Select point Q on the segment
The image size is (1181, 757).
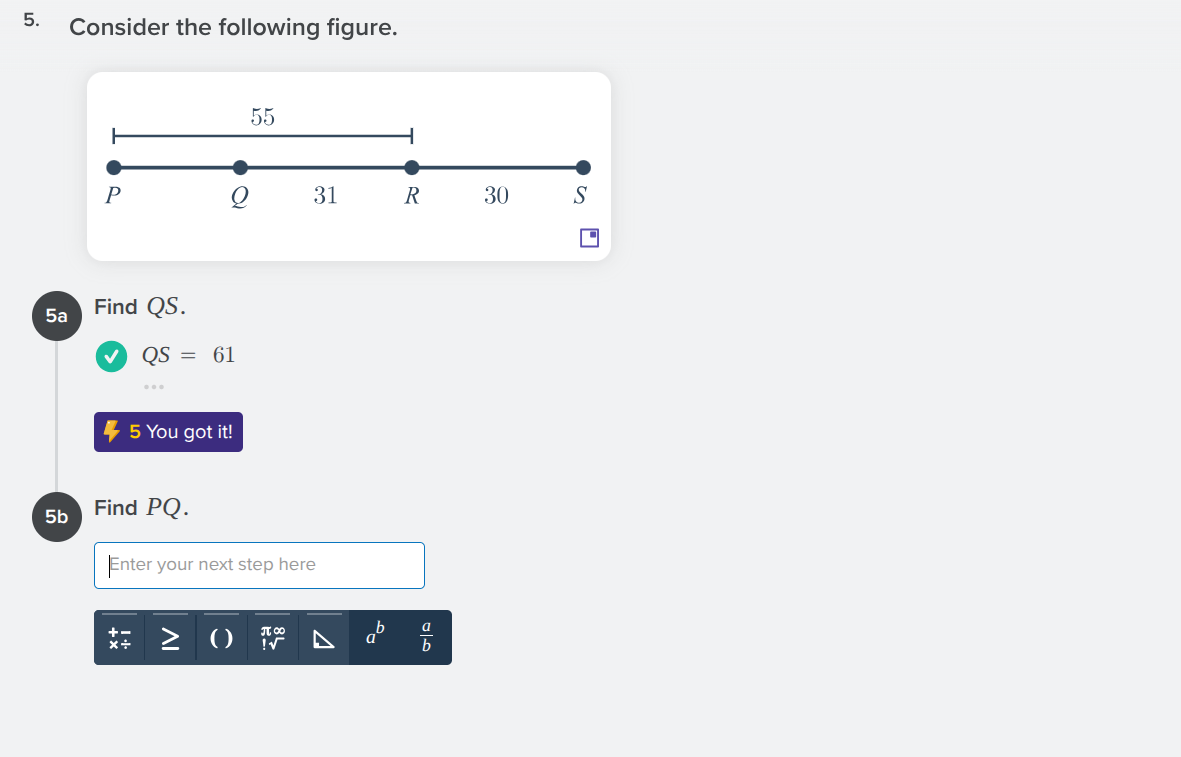point(239,167)
